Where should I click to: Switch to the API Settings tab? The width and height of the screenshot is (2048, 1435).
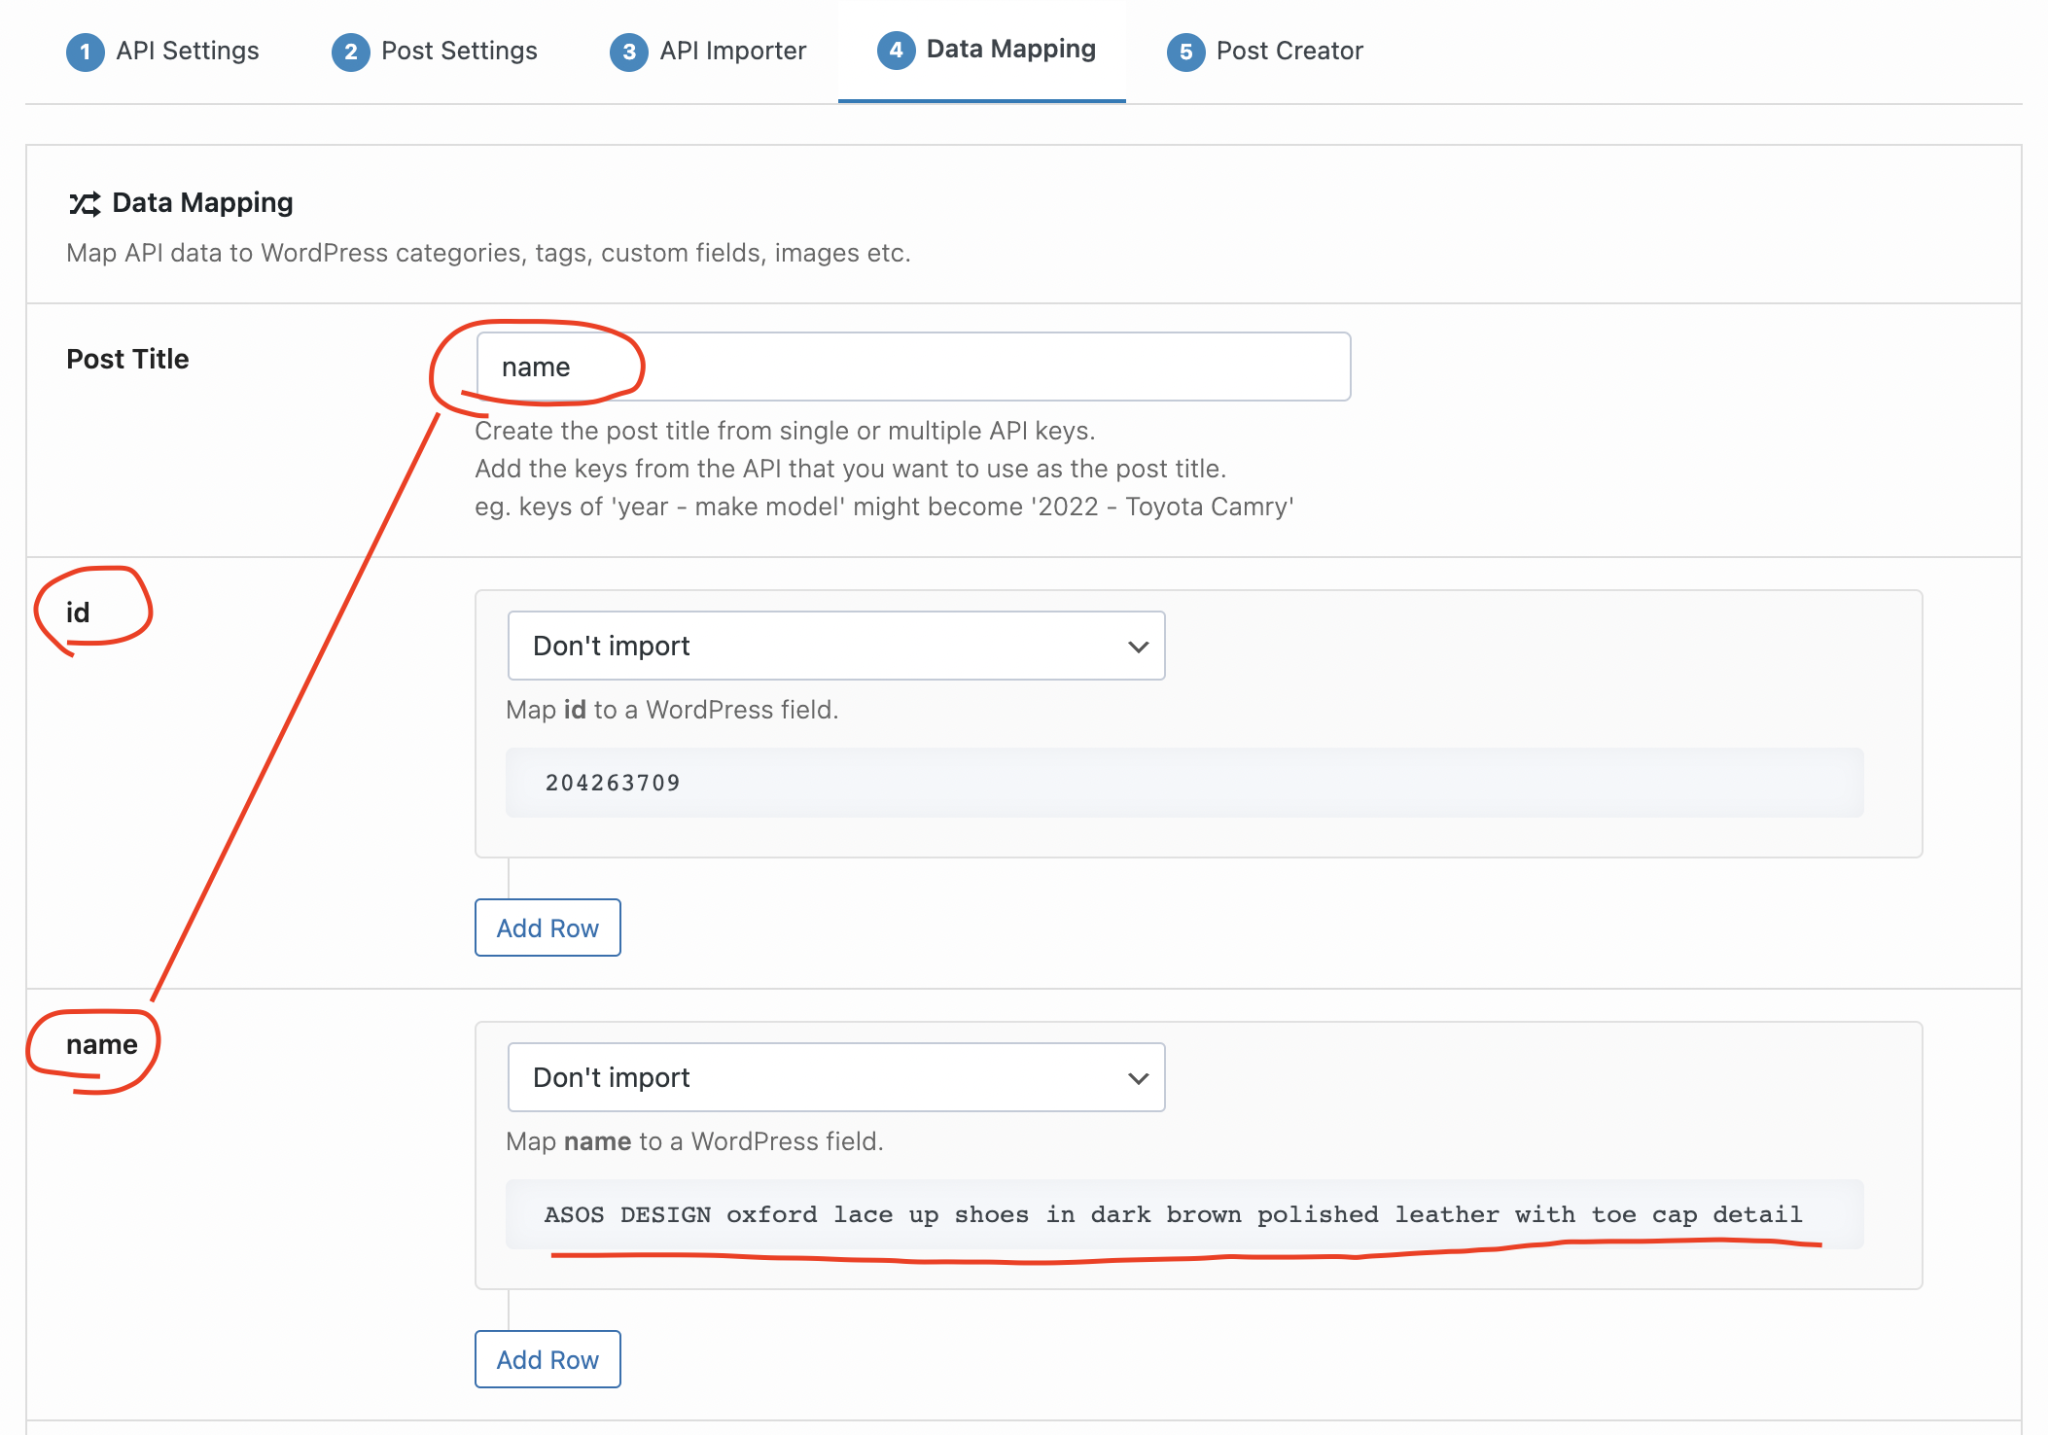coord(187,51)
